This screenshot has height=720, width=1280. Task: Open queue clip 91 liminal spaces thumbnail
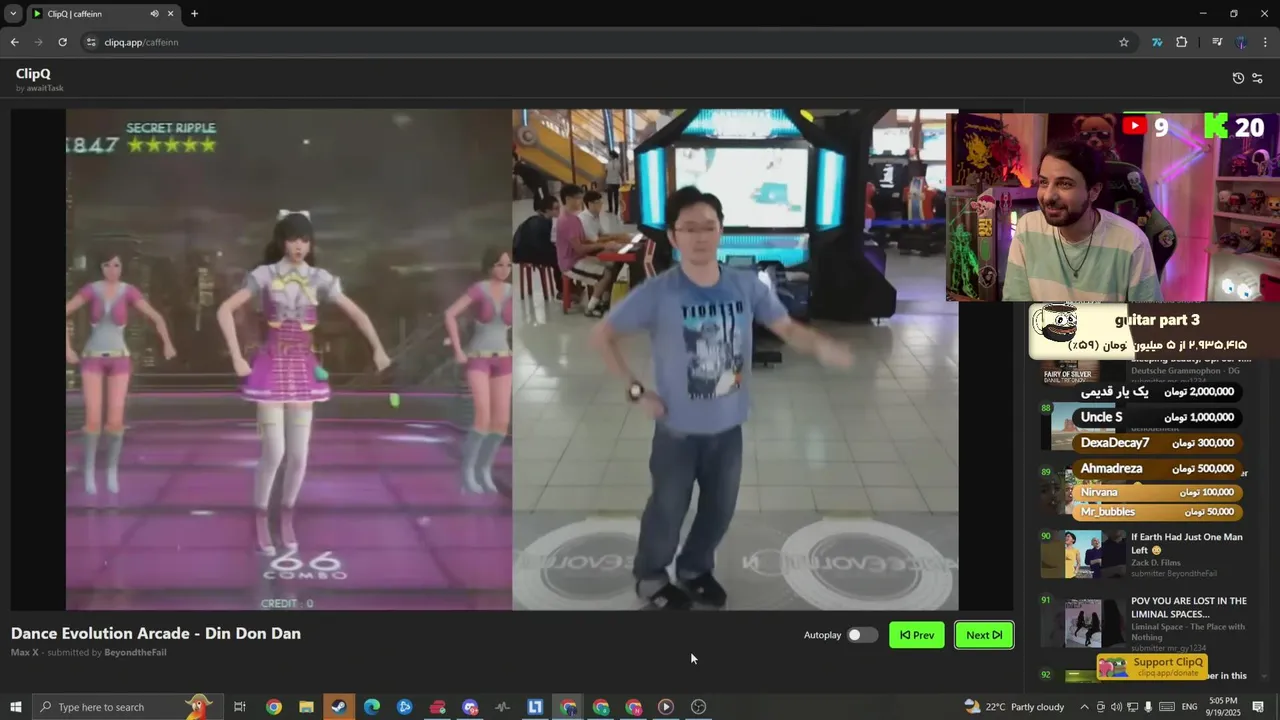(1084, 623)
